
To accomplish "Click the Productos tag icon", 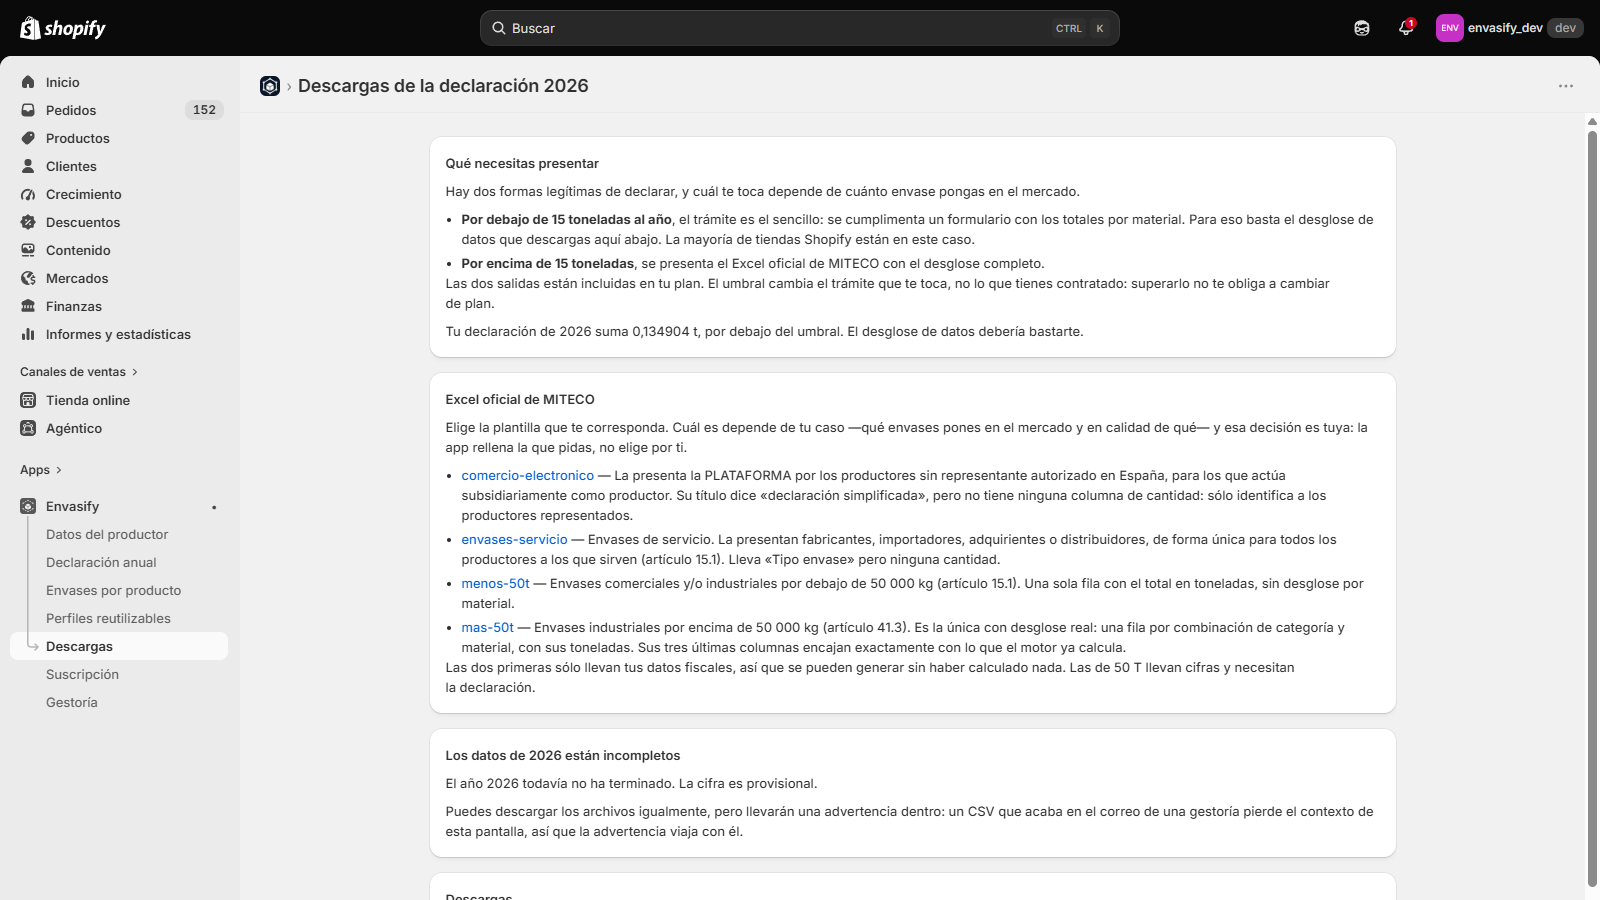I will click(28, 138).
